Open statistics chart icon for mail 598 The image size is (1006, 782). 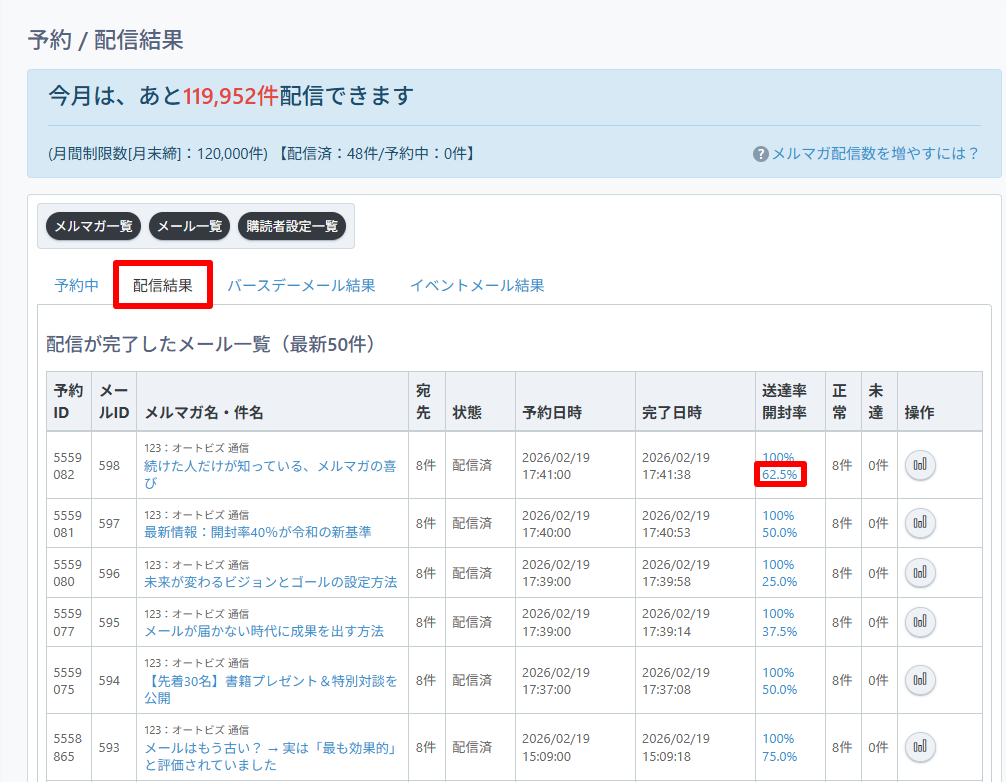[x=920, y=465]
